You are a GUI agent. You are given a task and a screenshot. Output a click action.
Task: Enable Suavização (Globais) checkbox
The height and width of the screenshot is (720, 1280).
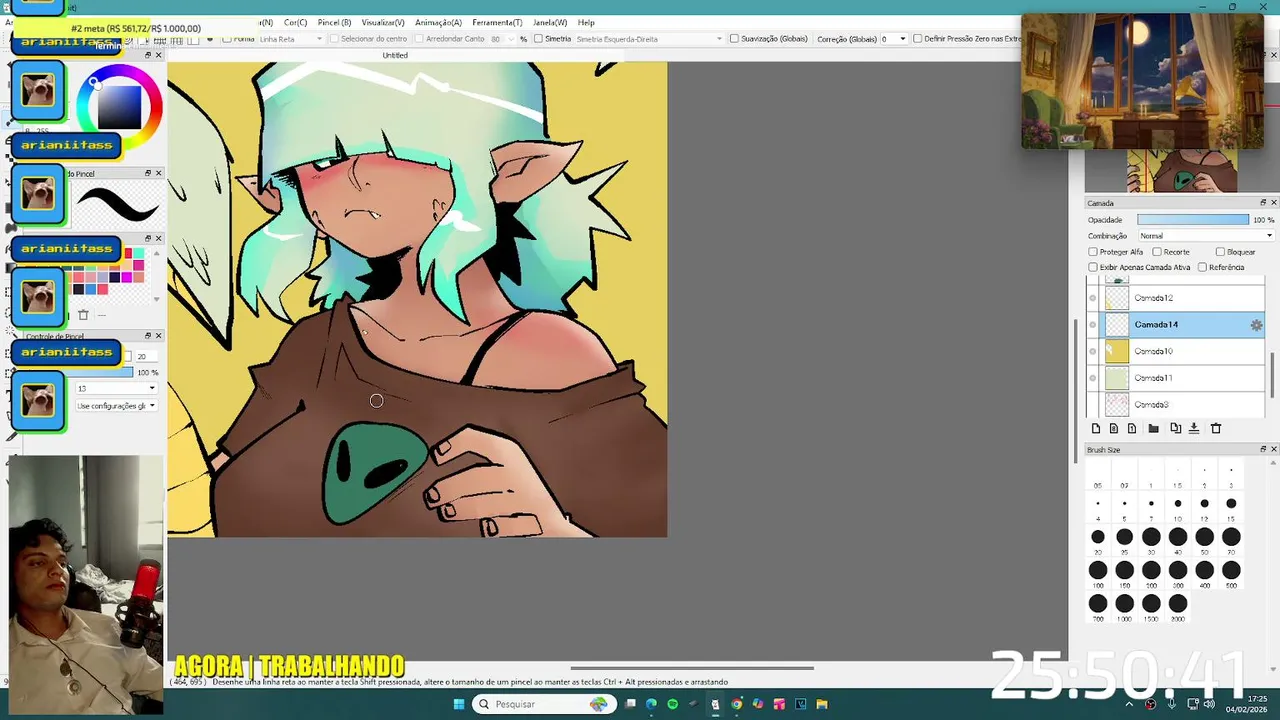(734, 39)
